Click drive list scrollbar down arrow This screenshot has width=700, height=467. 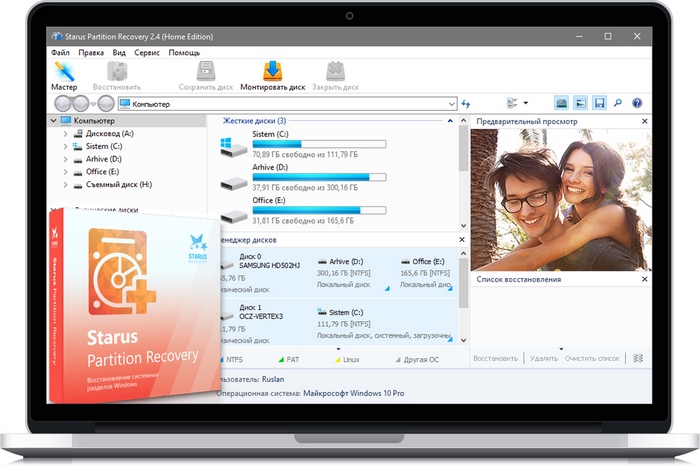click(x=463, y=225)
